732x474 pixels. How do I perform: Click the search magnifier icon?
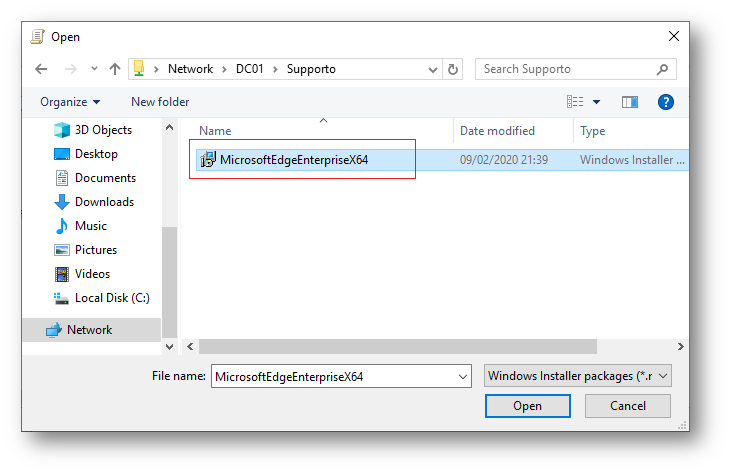click(x=662, y=70)
